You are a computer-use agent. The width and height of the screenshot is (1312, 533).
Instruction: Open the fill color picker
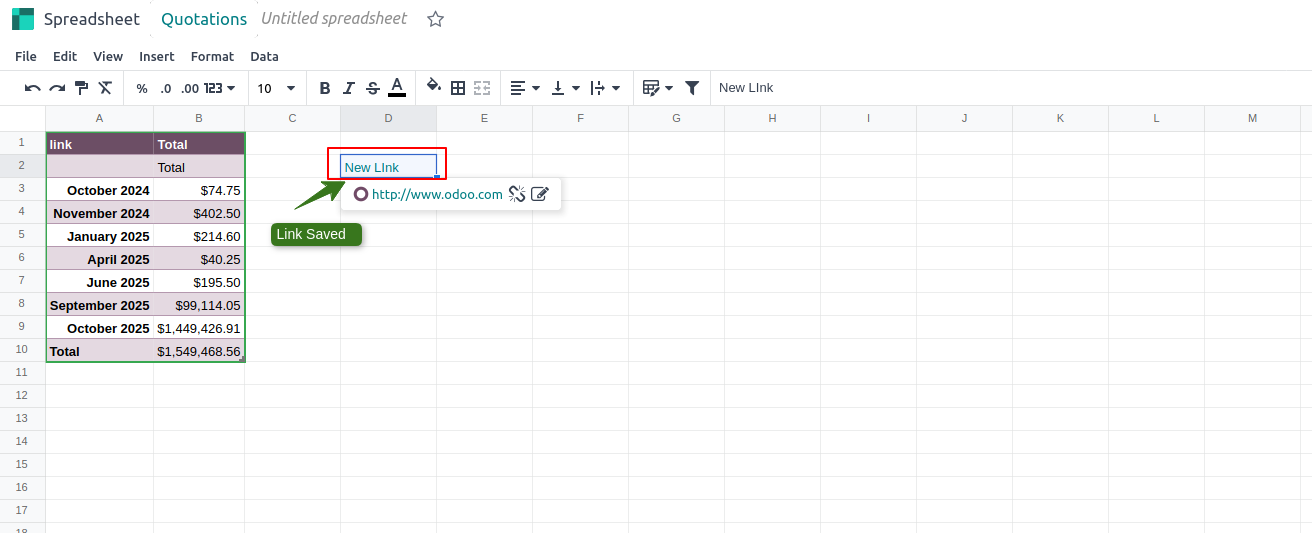(x=433, y=87)
